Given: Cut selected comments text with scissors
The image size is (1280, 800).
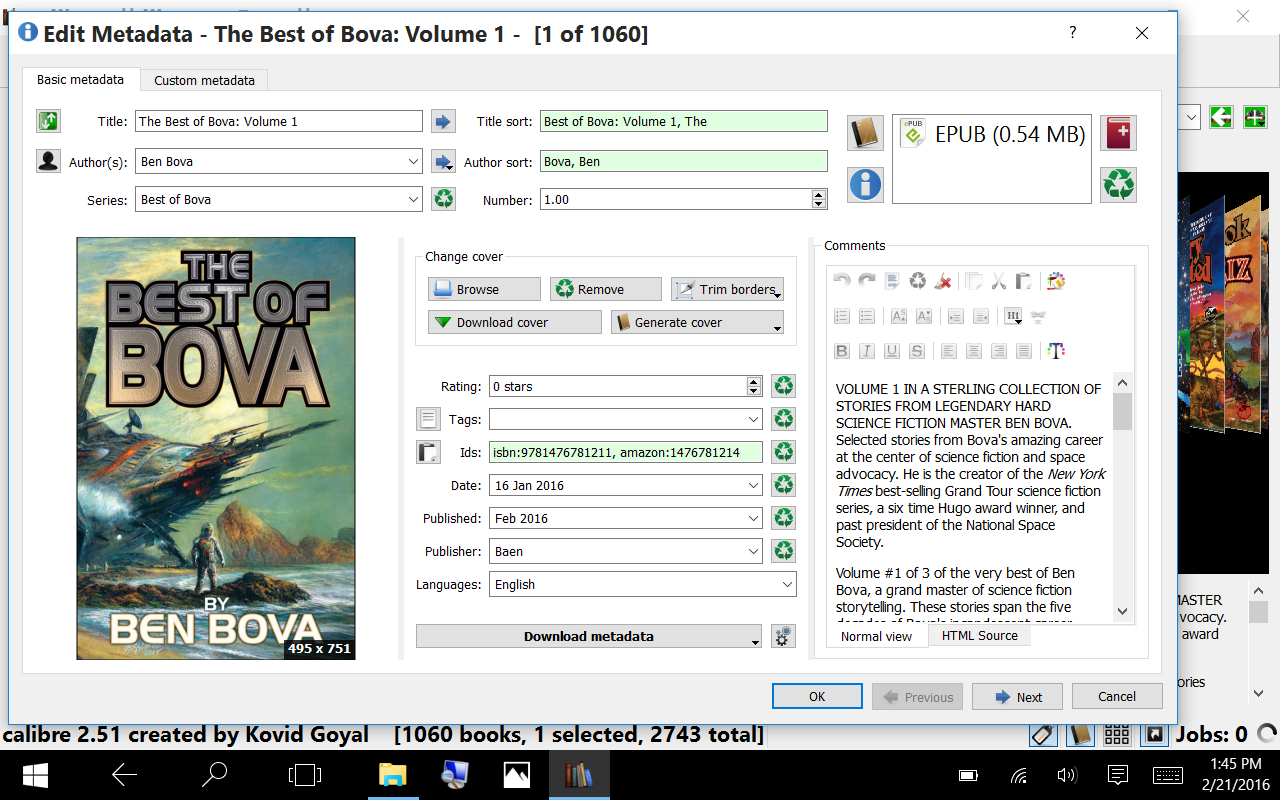Looking at the screenshot, I should (998, 282).
